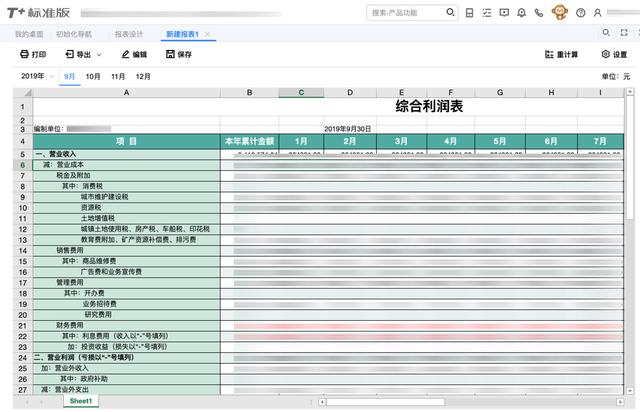Toggle fullscreen with the expand icon
Viewport: 640px width, 412px height.
(x=624, y=33)
